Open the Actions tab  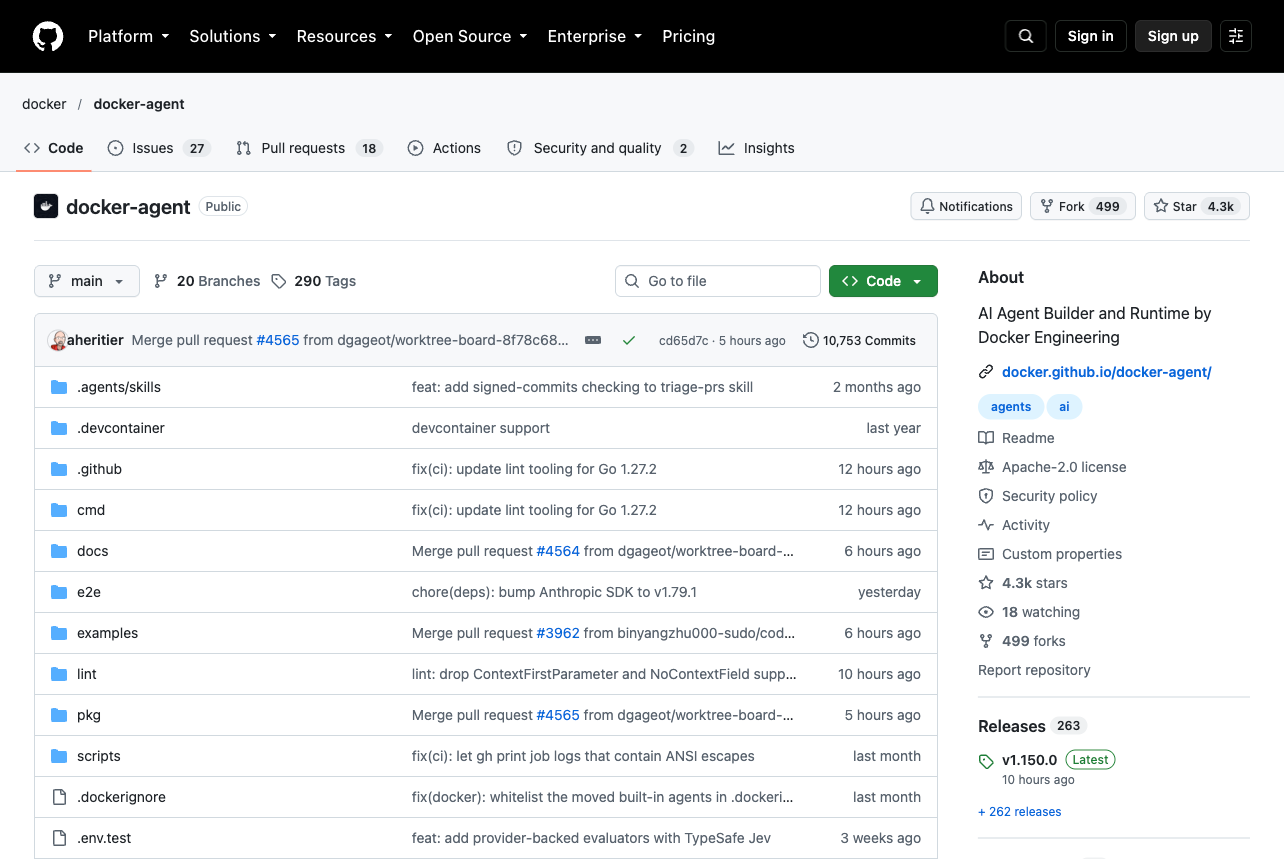click(x=444, y=148)
